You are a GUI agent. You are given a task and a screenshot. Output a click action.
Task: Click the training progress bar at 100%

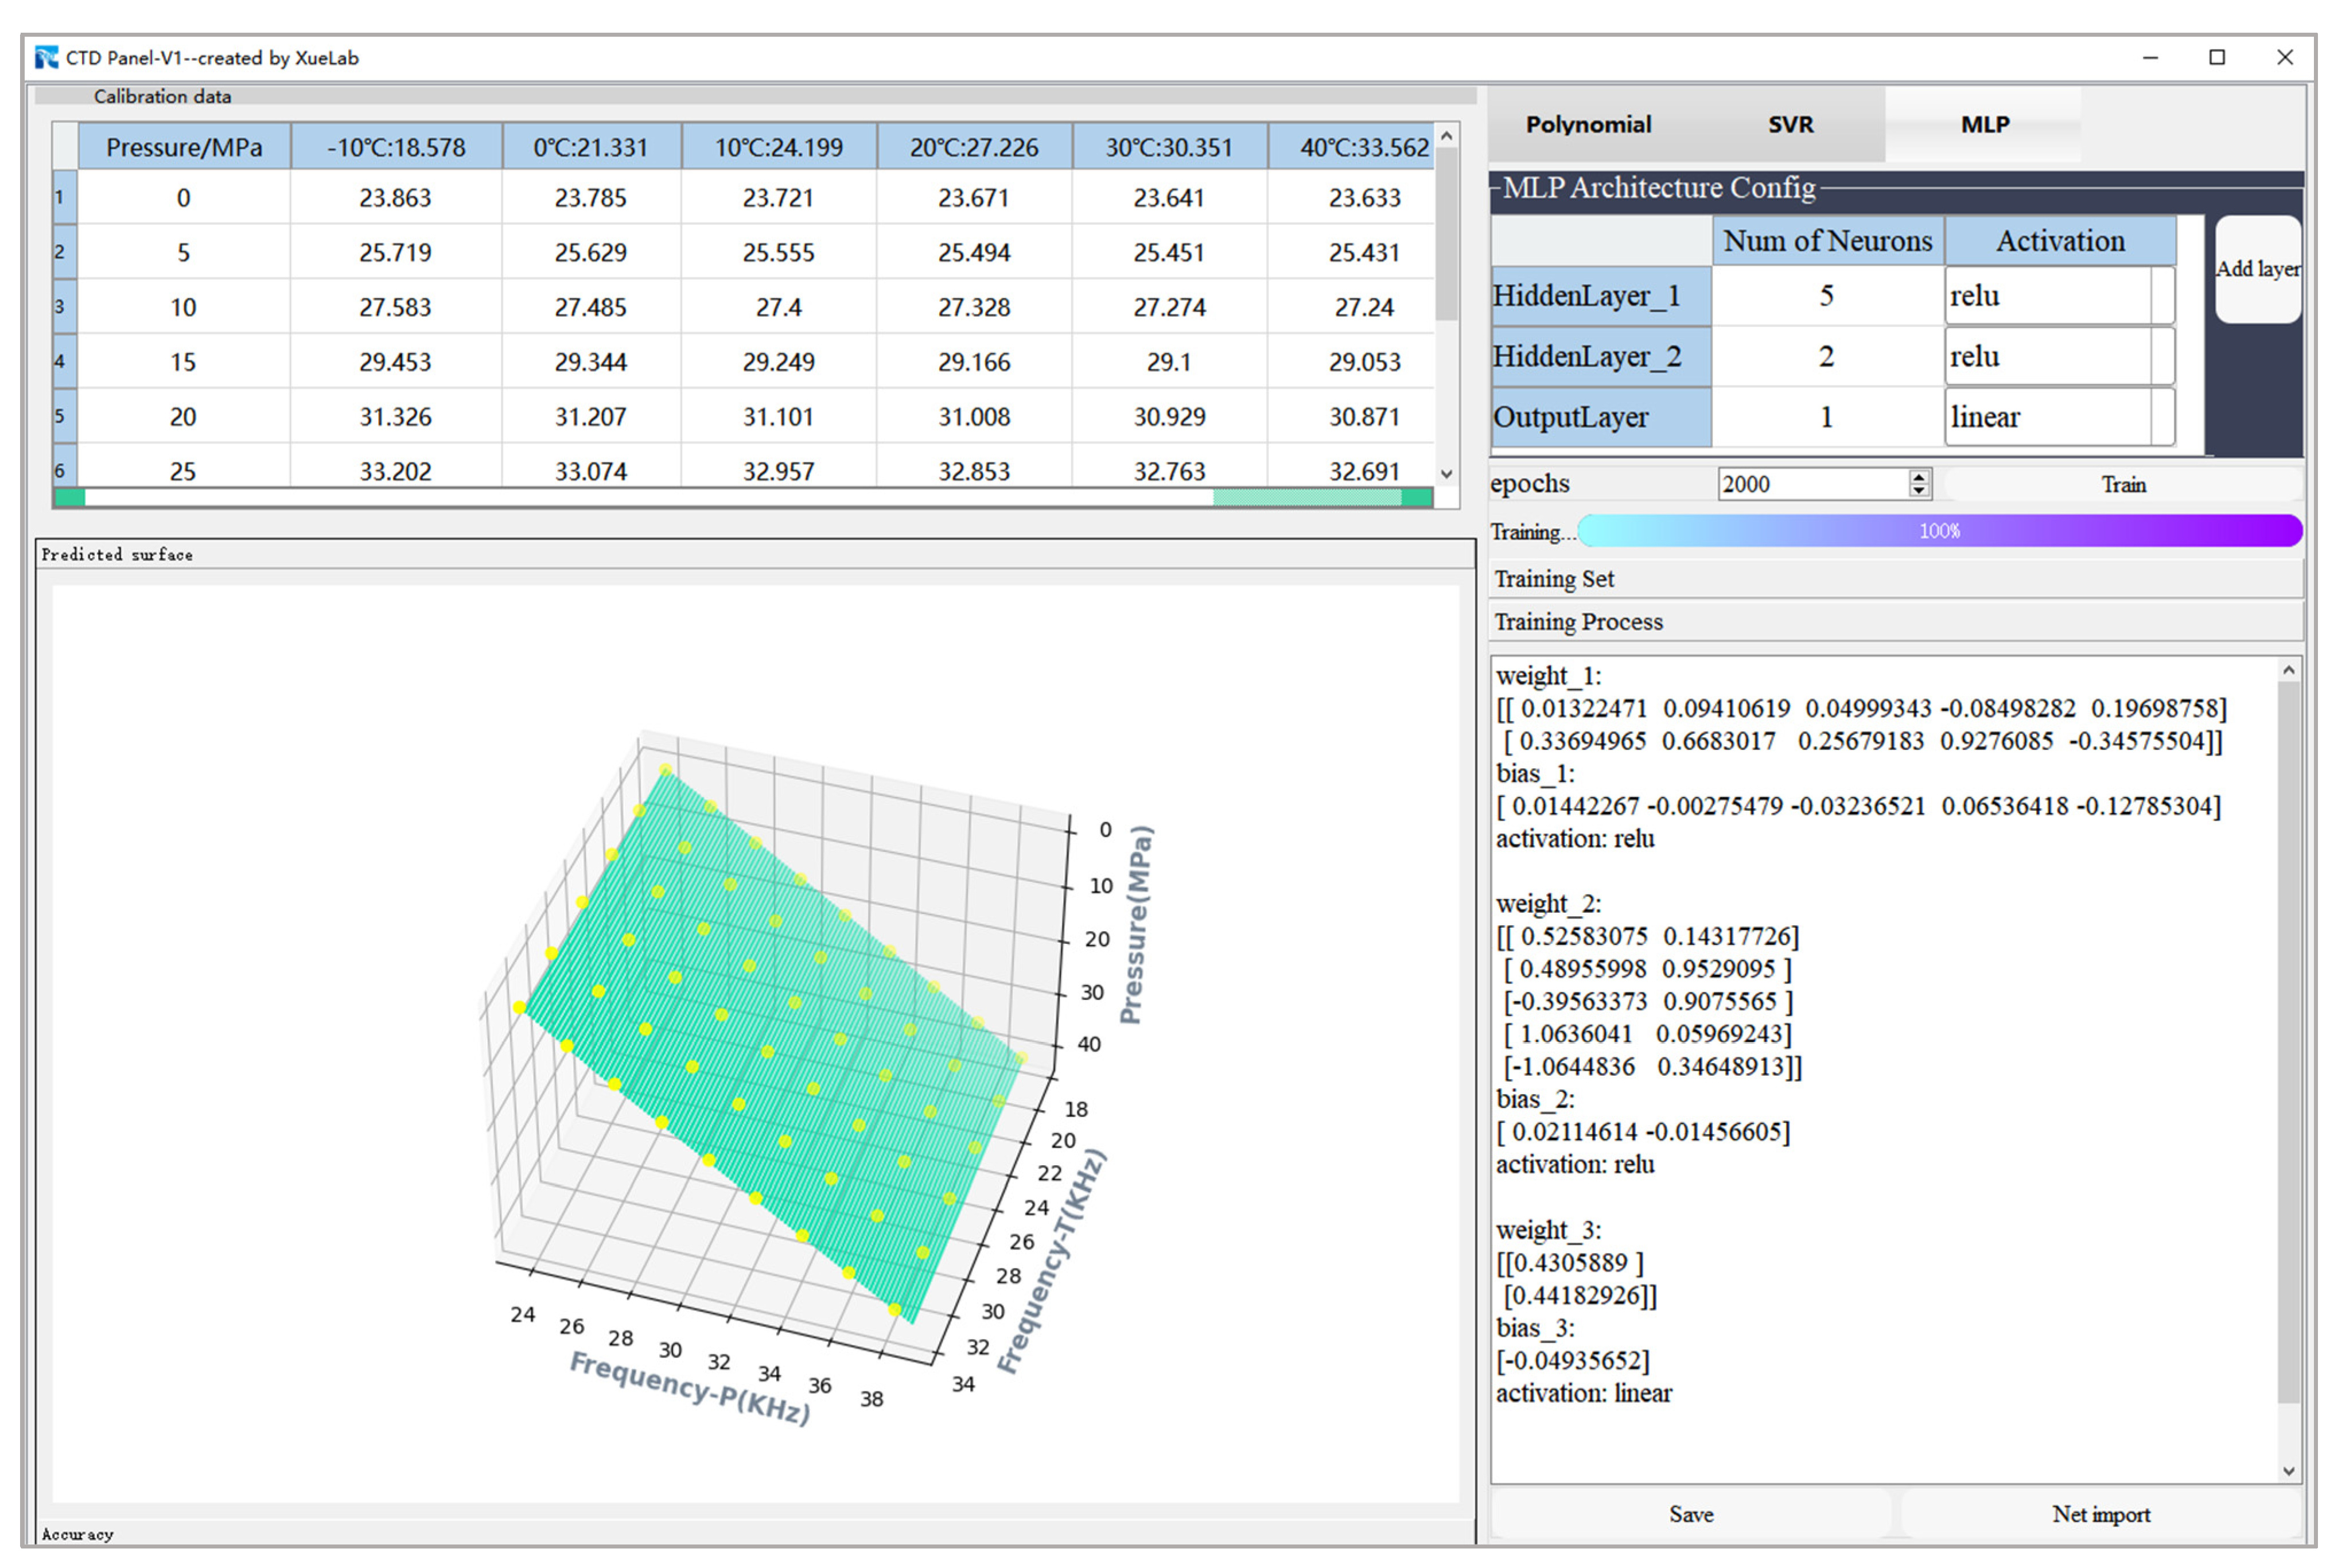point(1938,531)
